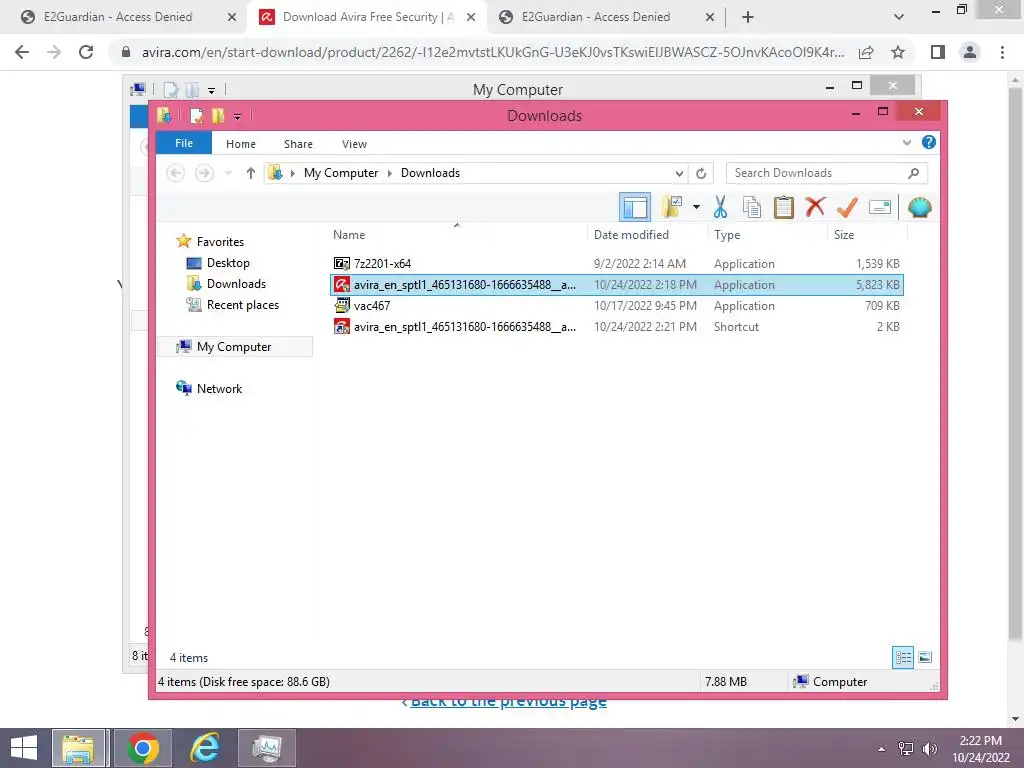The width and height of the screenshot is (1024, 768).
Task: Select the vac467 file
Action: coord(372,306)
